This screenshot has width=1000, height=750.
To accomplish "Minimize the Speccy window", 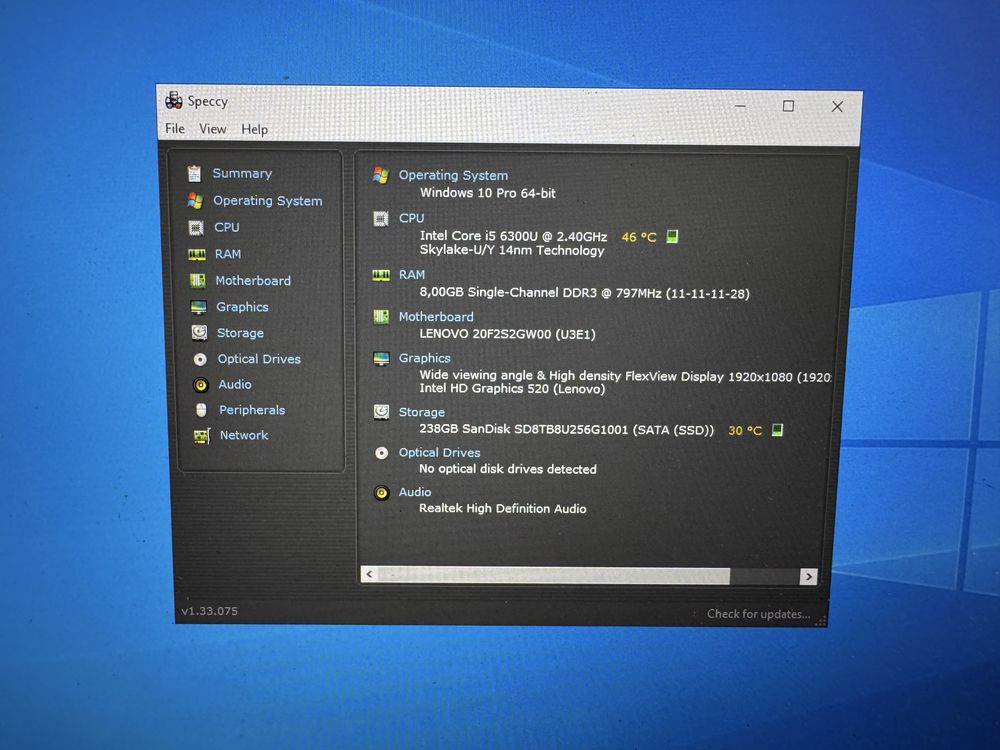I will tap(740, 105).
